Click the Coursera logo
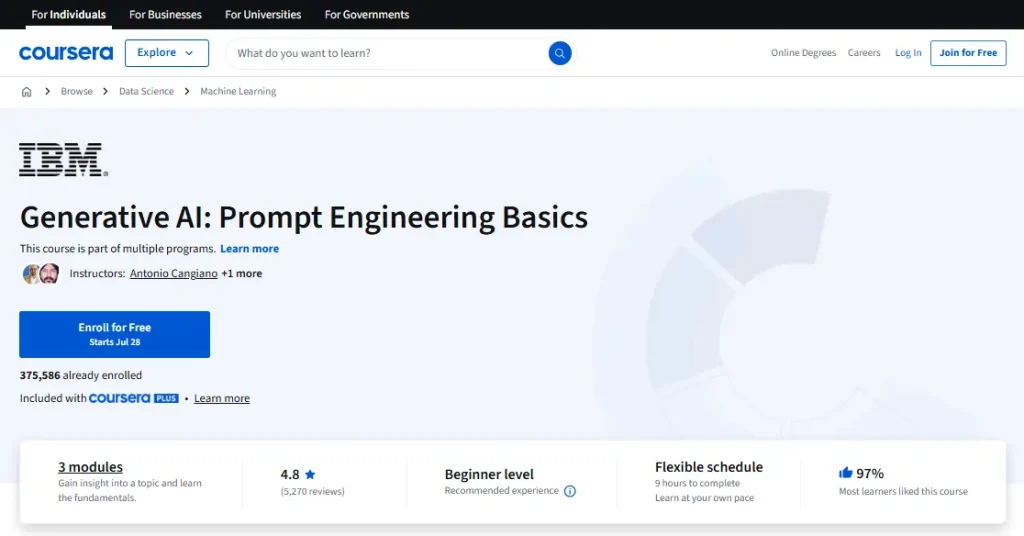This screenshot has height=536, width=1024. (x=66, y=53)
